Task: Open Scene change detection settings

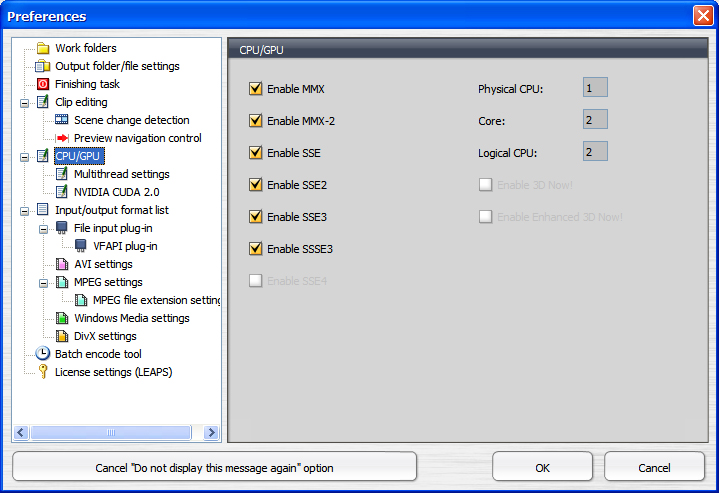Action: coord(132,120)
